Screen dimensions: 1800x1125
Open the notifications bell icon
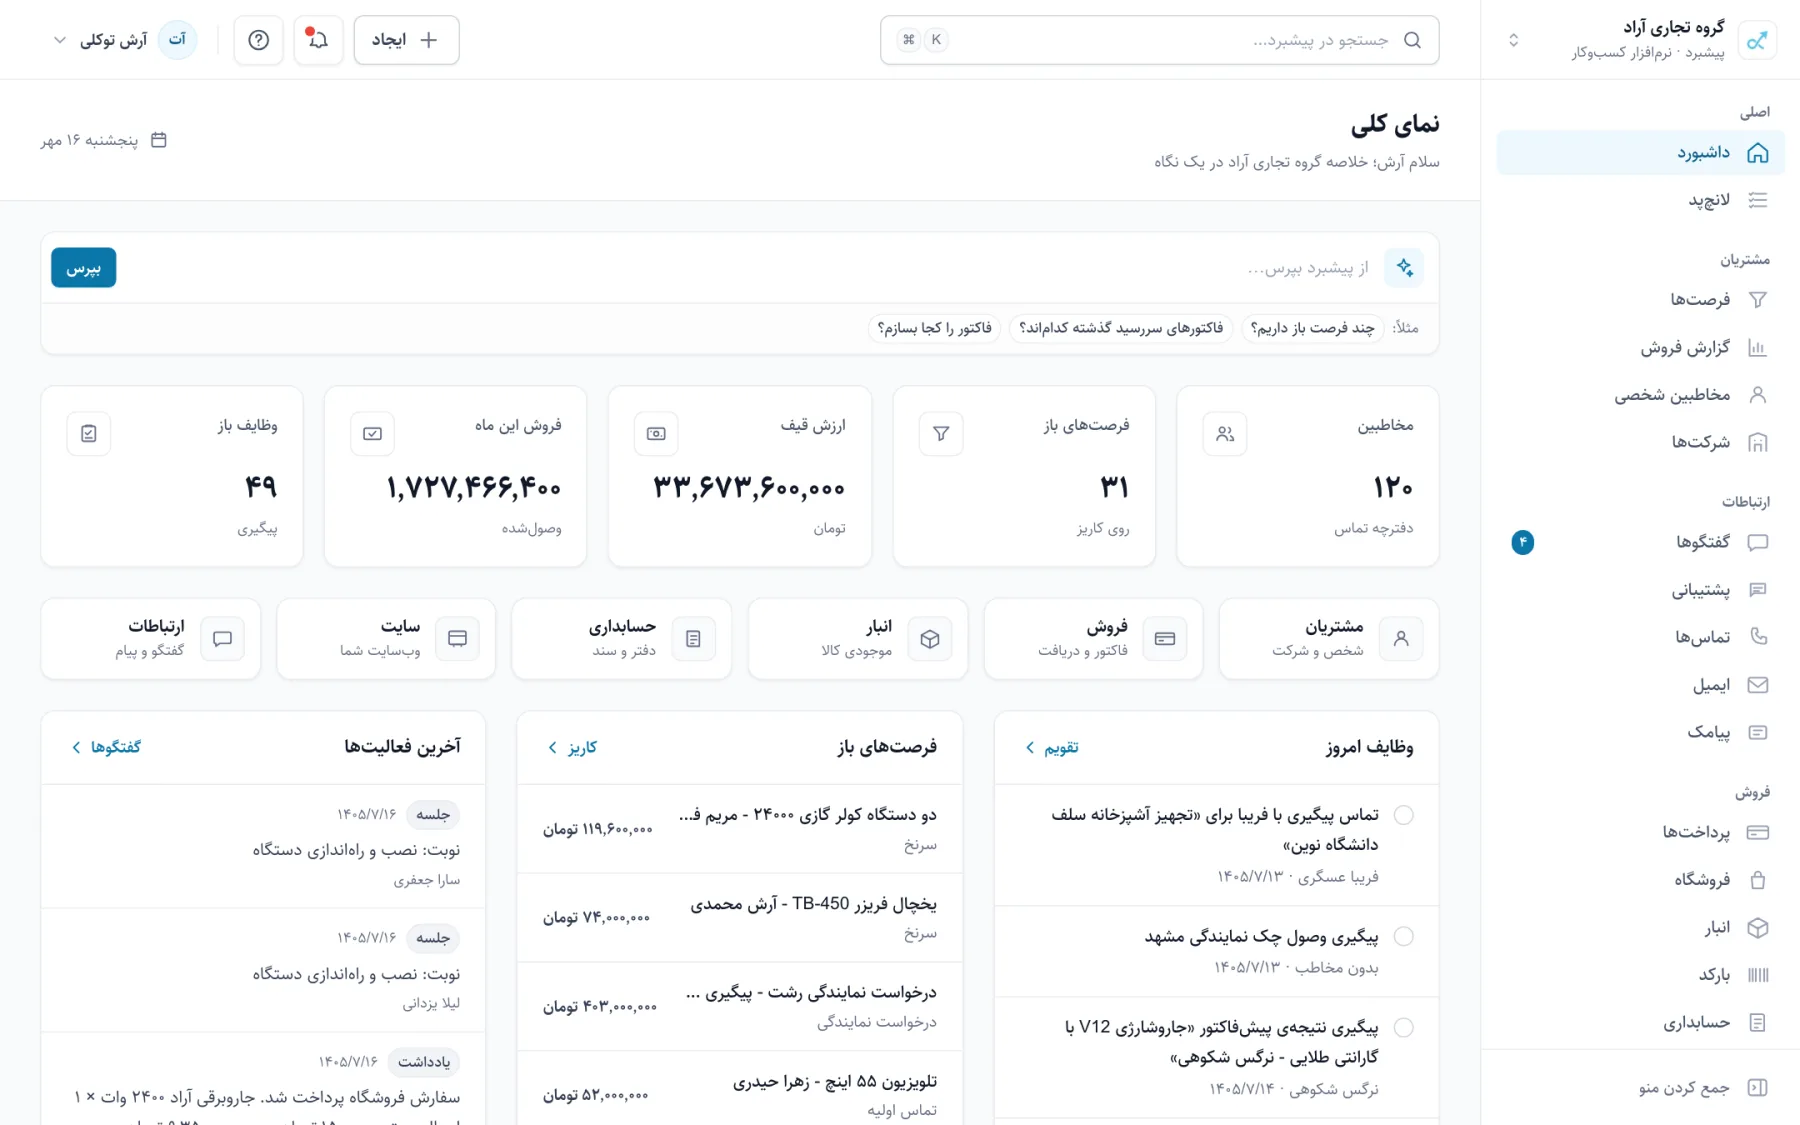click(318, 40)
